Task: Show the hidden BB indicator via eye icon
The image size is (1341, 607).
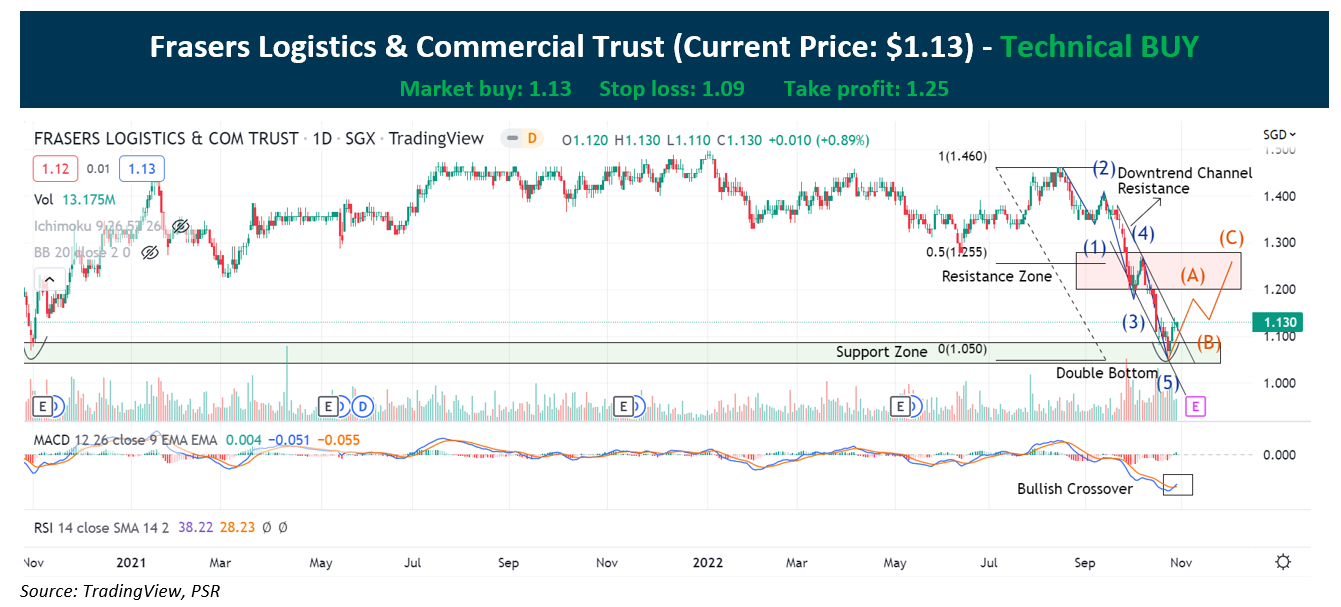Action: (x=150, y=254)
